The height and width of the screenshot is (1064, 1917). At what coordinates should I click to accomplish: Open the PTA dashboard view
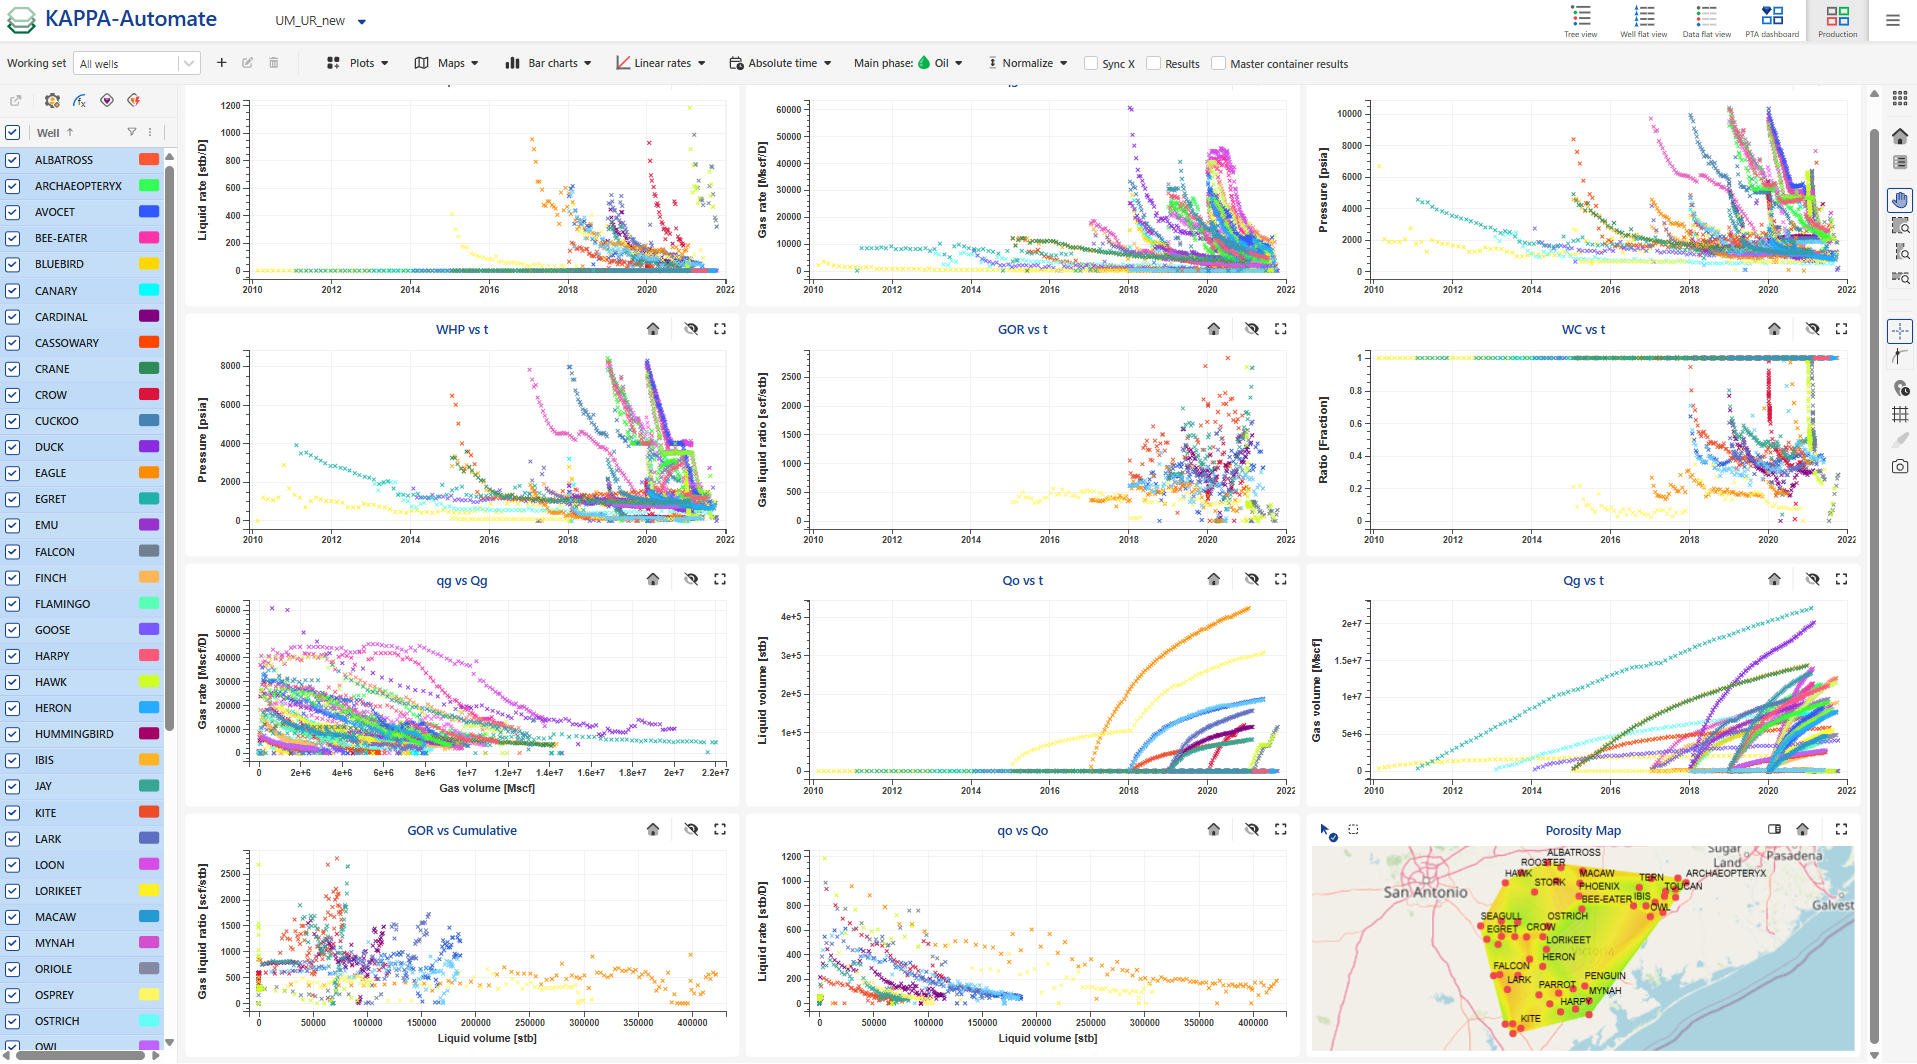1771,20
